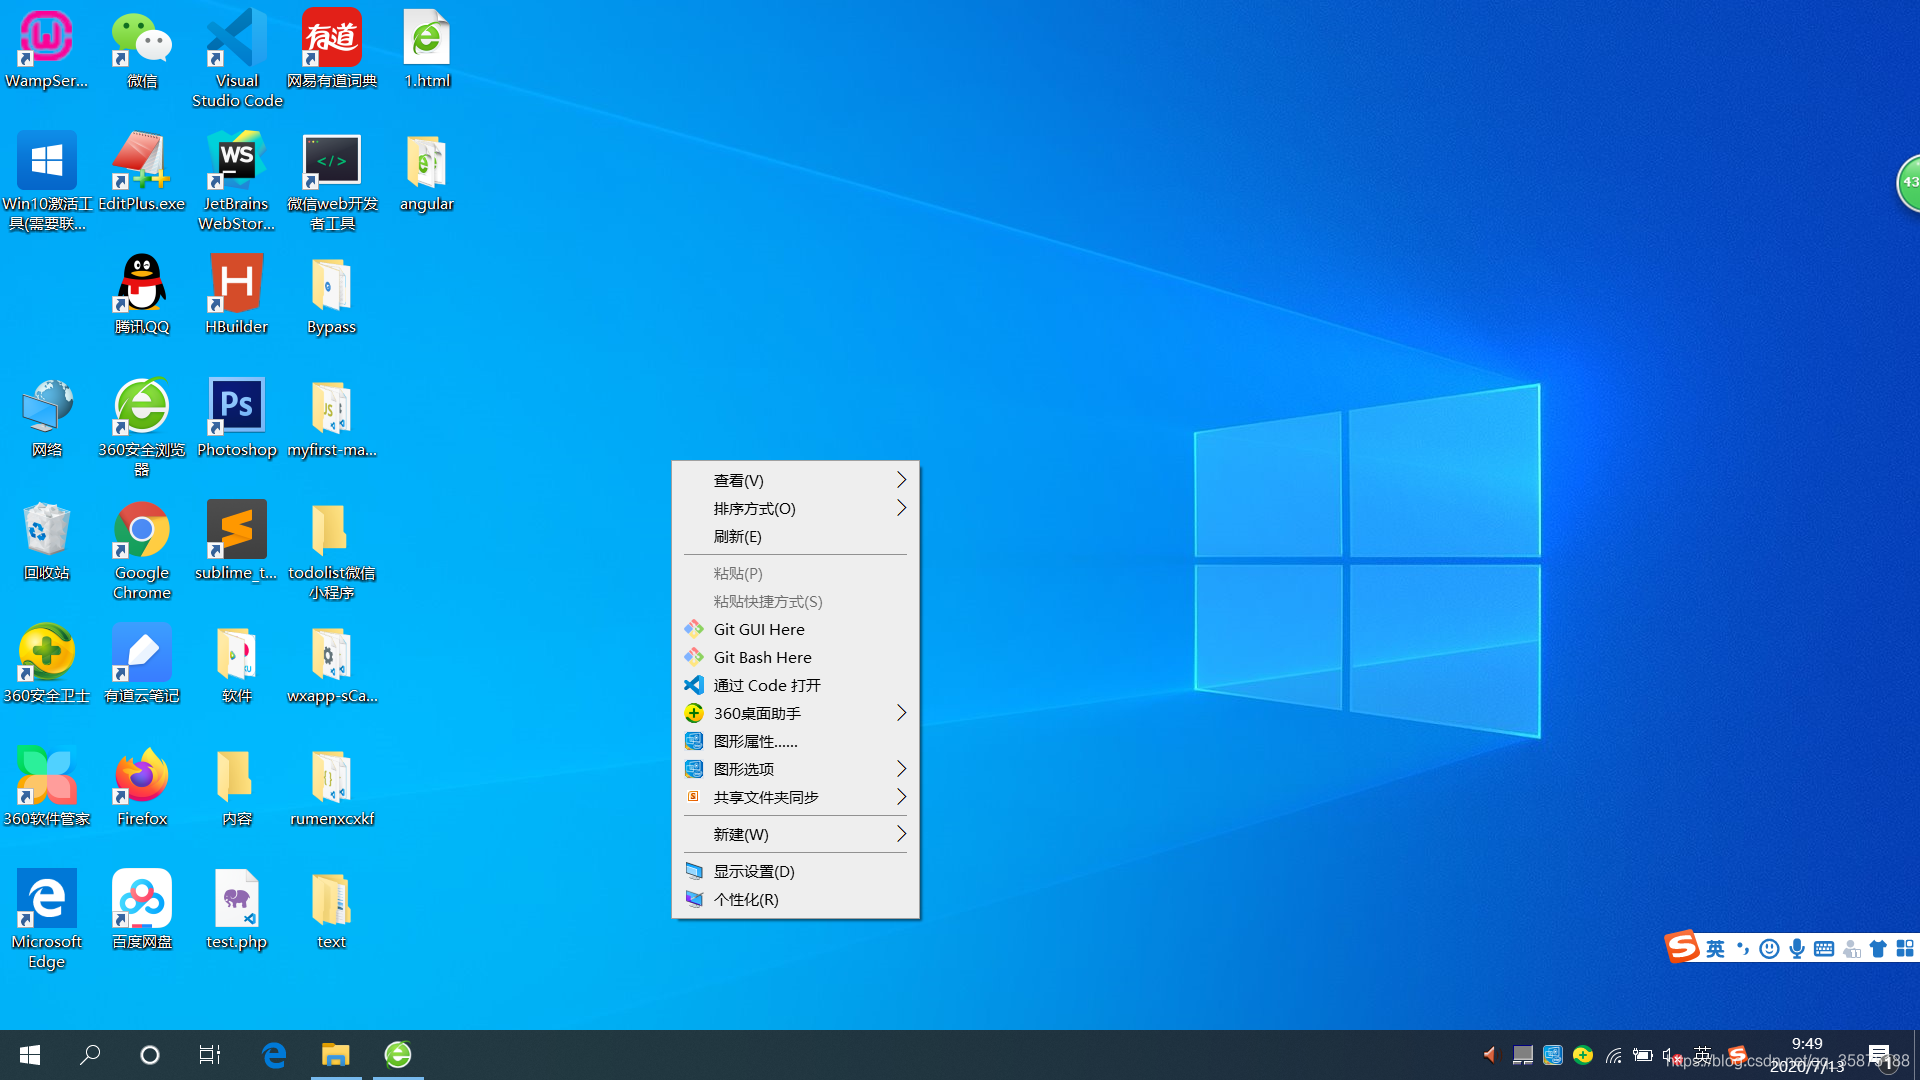Toggle the Sogou IME microphone voice input

[x=1797, y=949]
